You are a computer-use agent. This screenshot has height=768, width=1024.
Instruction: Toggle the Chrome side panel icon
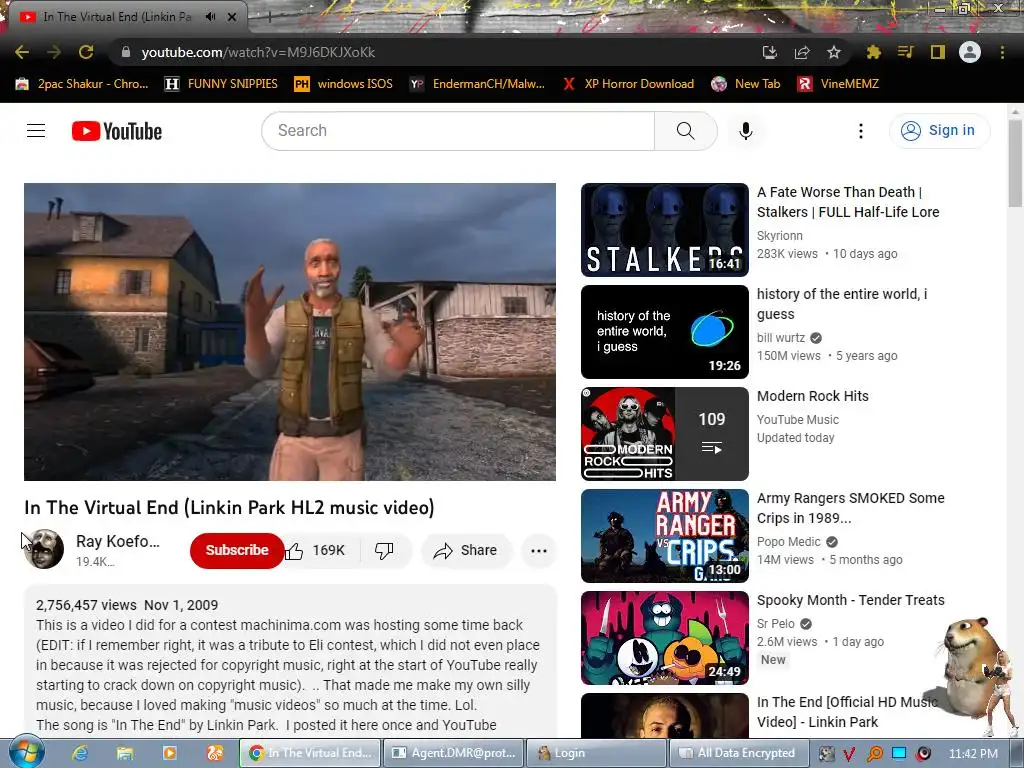(938, 52)
